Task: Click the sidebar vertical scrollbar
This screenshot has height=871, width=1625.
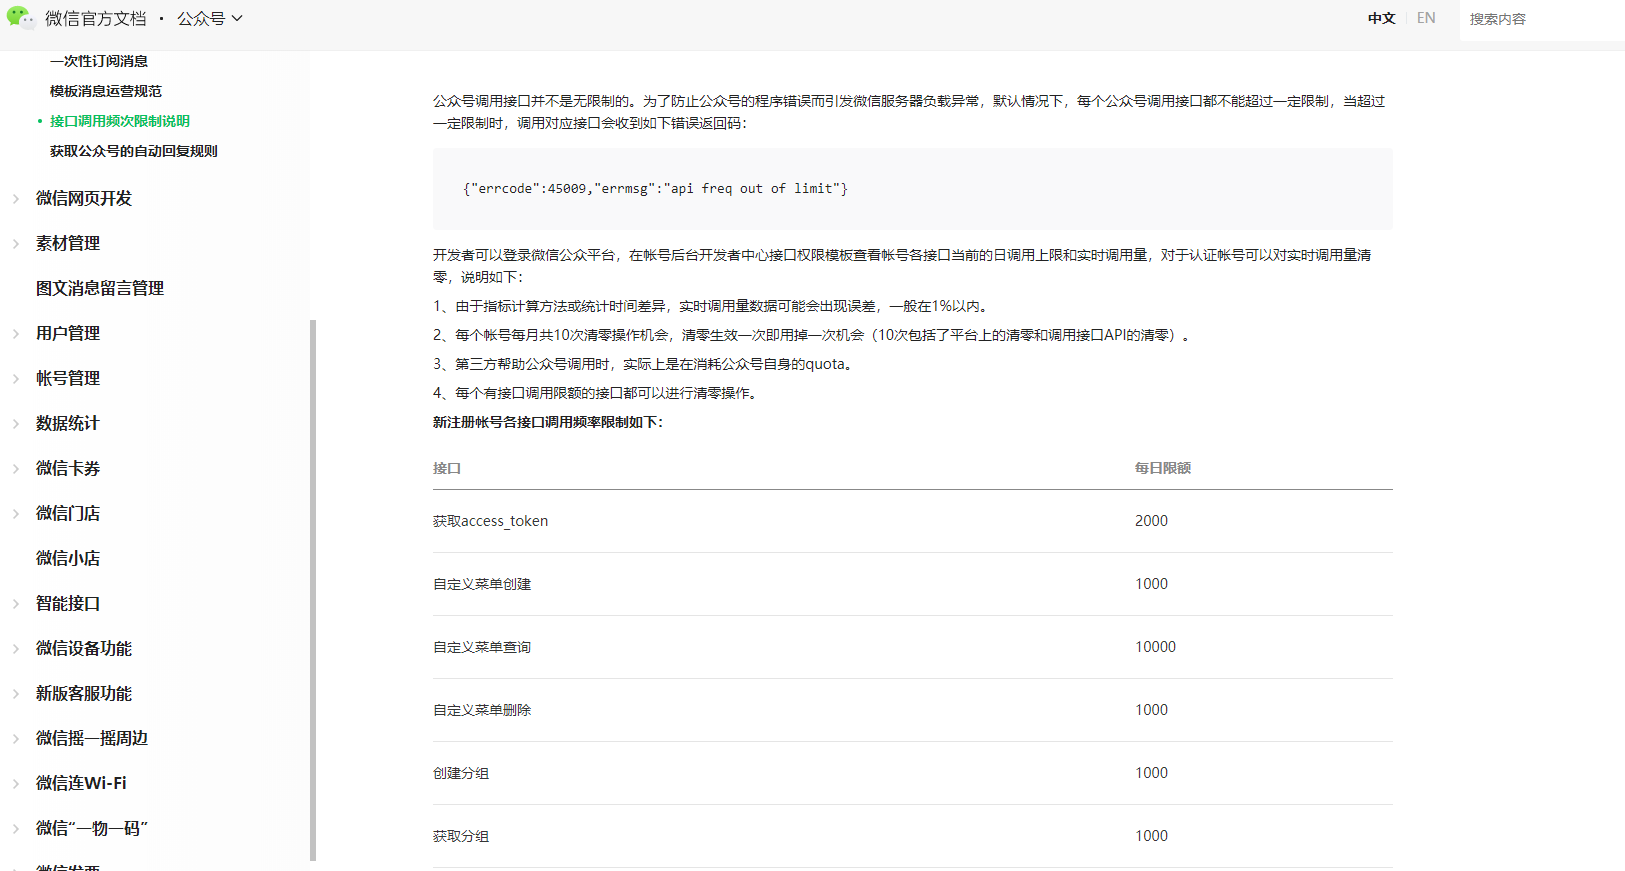Action: click(x=313, y=590)
